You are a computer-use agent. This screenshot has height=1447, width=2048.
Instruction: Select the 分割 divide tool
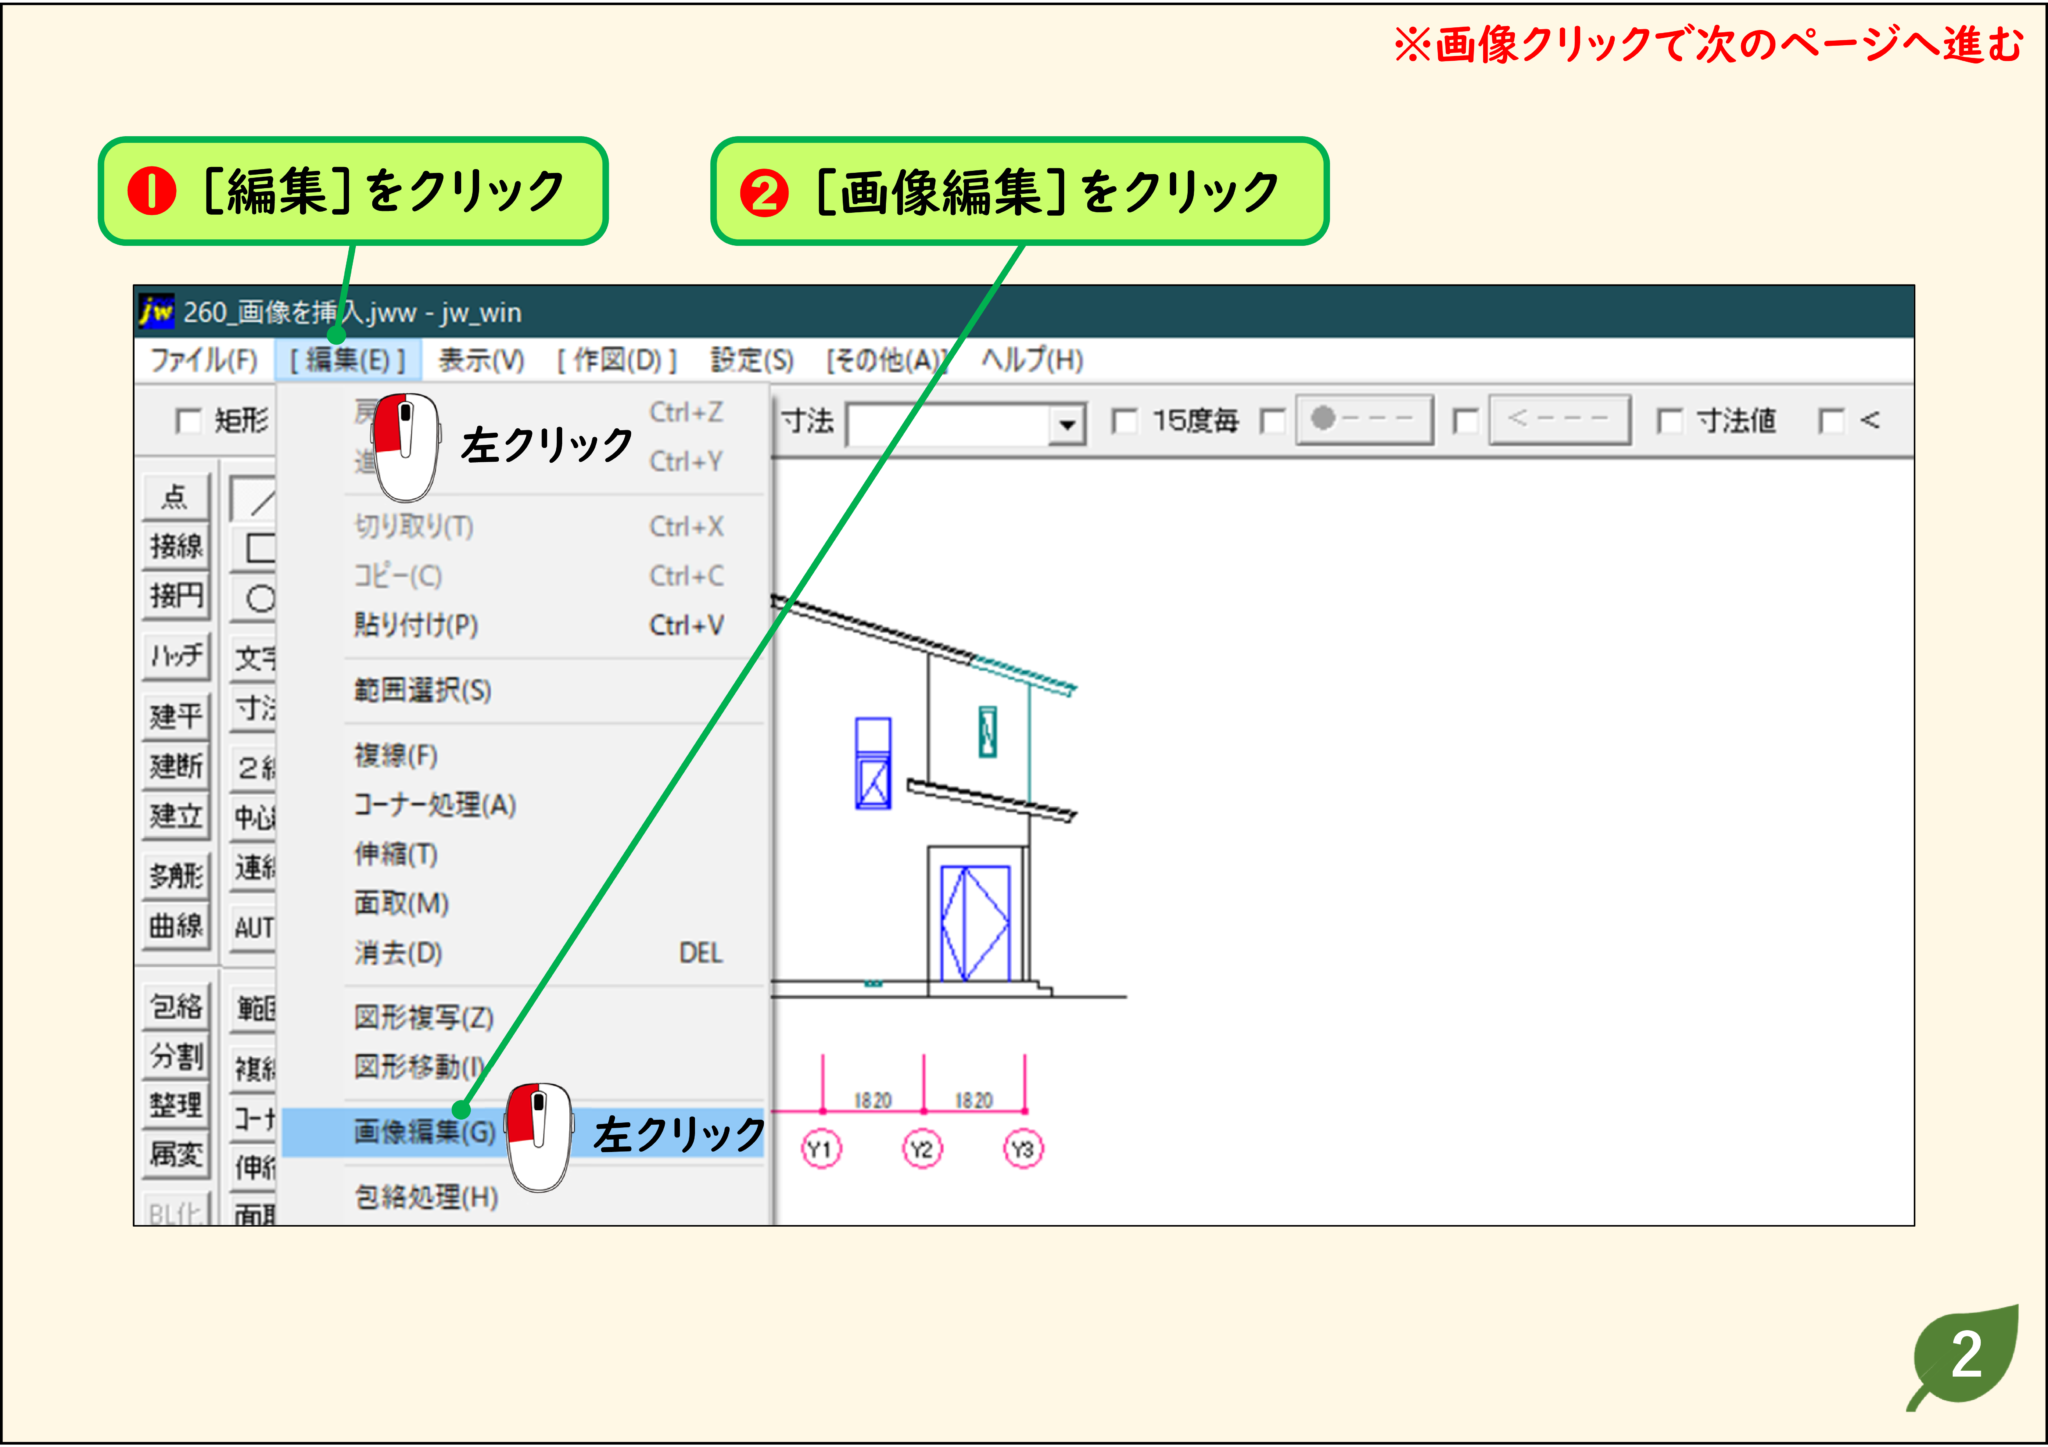point(175,1055)
